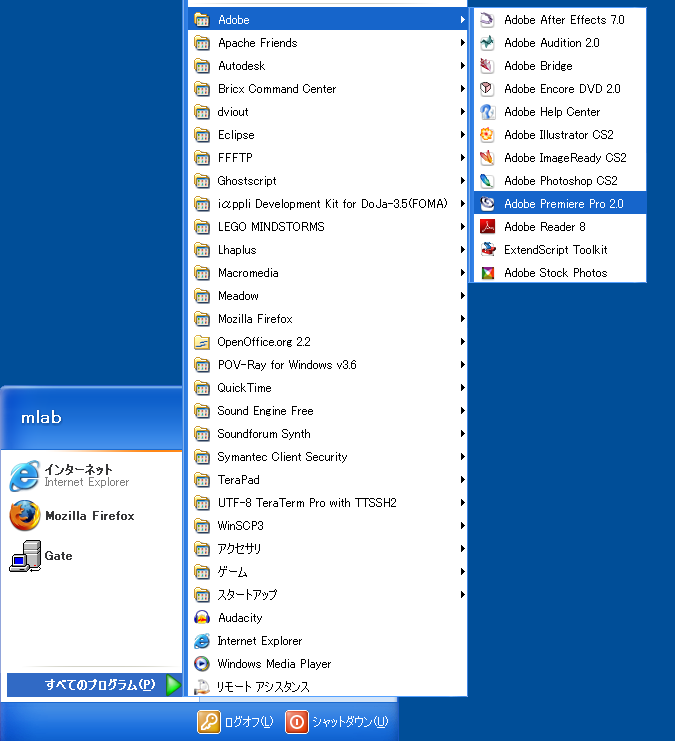The height and width of the screenshot is (741, 675).
Task: Click the Internet Explorer icon in programs list
Action: pos(202,641)
